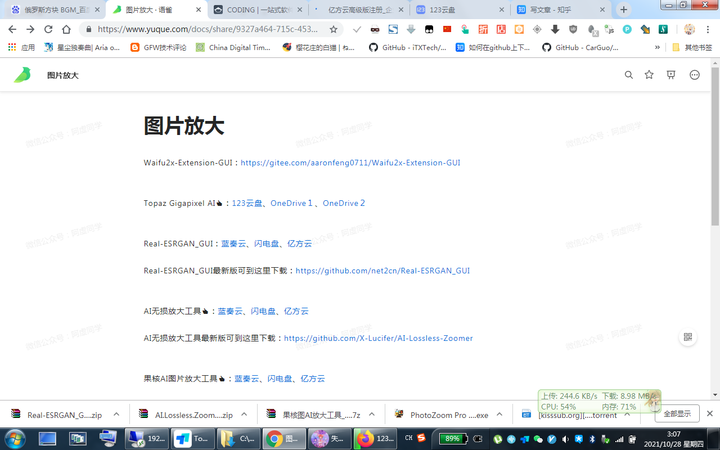This screenshot has width=720, height=450.
Task: Open the C:\ folder taskbar window
Action: click(x=238, y=439)
